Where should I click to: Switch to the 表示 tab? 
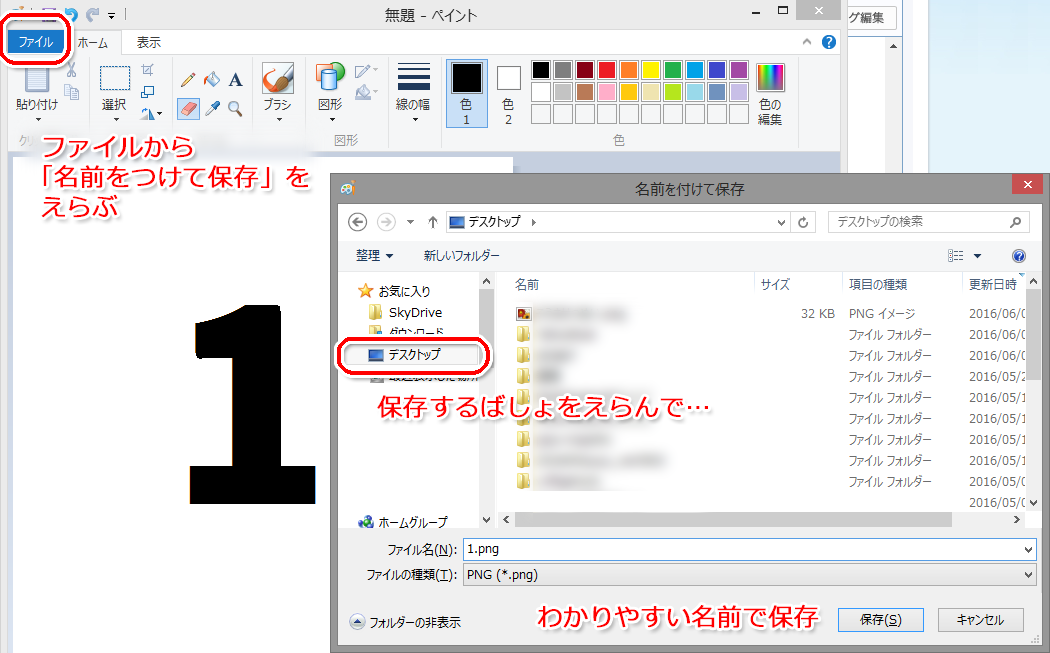click(x=149, y=42)
